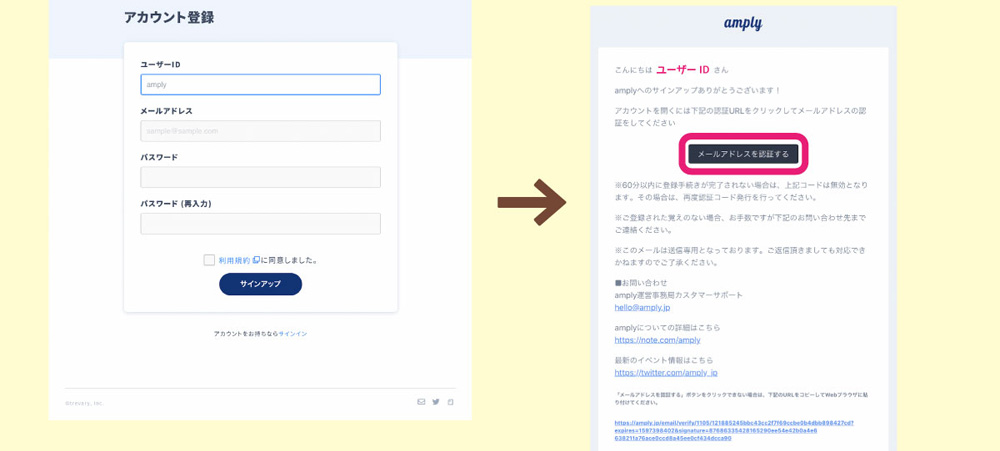
Task: Focus the メールアドレス input field
Action: click(x=261, y=131)
